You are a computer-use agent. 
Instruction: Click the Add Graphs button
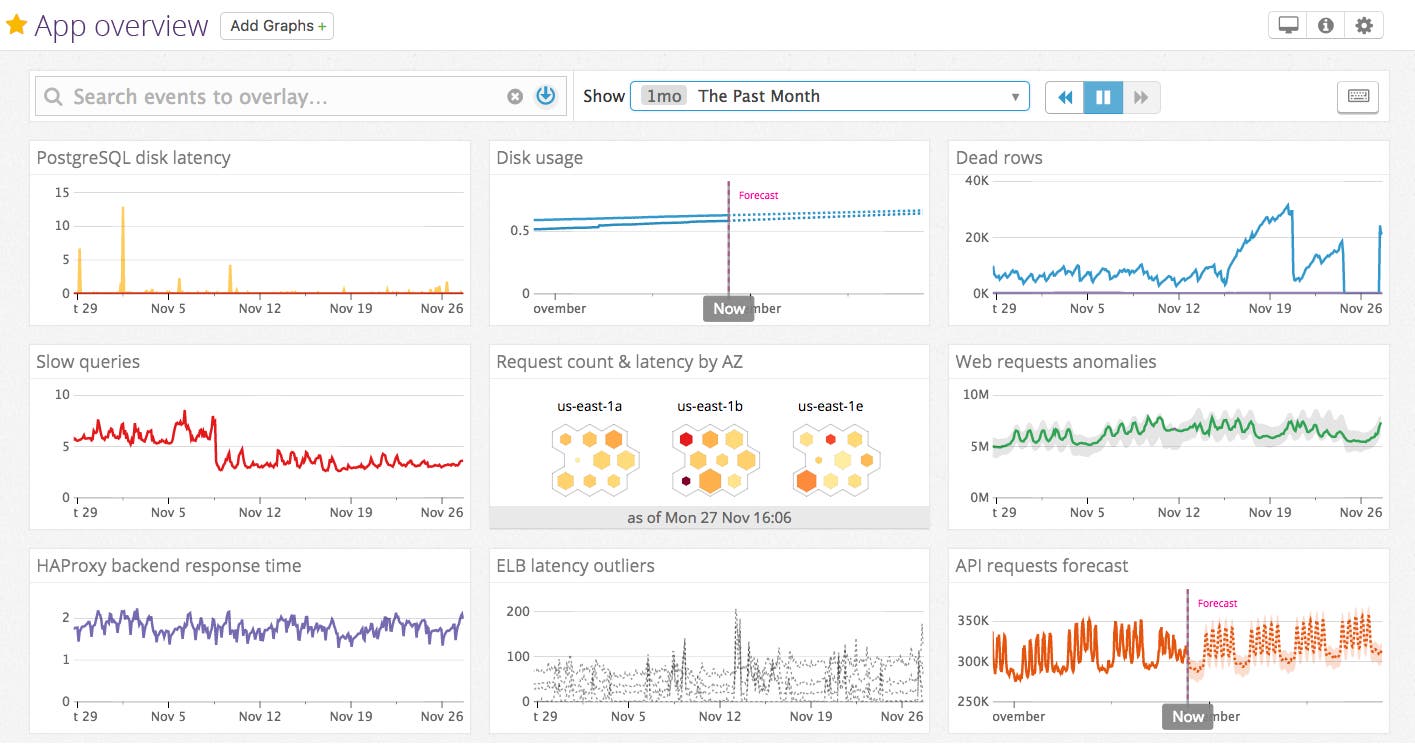[x=276, y=26]
